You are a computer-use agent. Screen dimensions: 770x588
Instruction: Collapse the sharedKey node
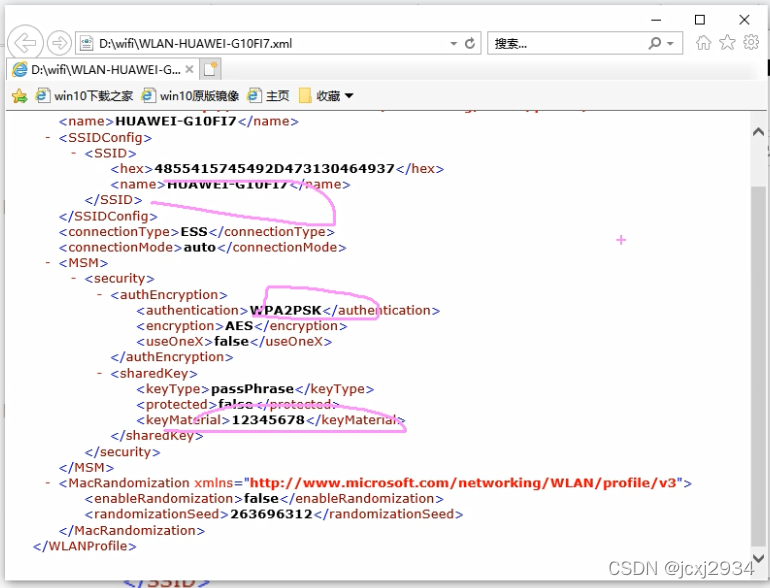point(100,373)
